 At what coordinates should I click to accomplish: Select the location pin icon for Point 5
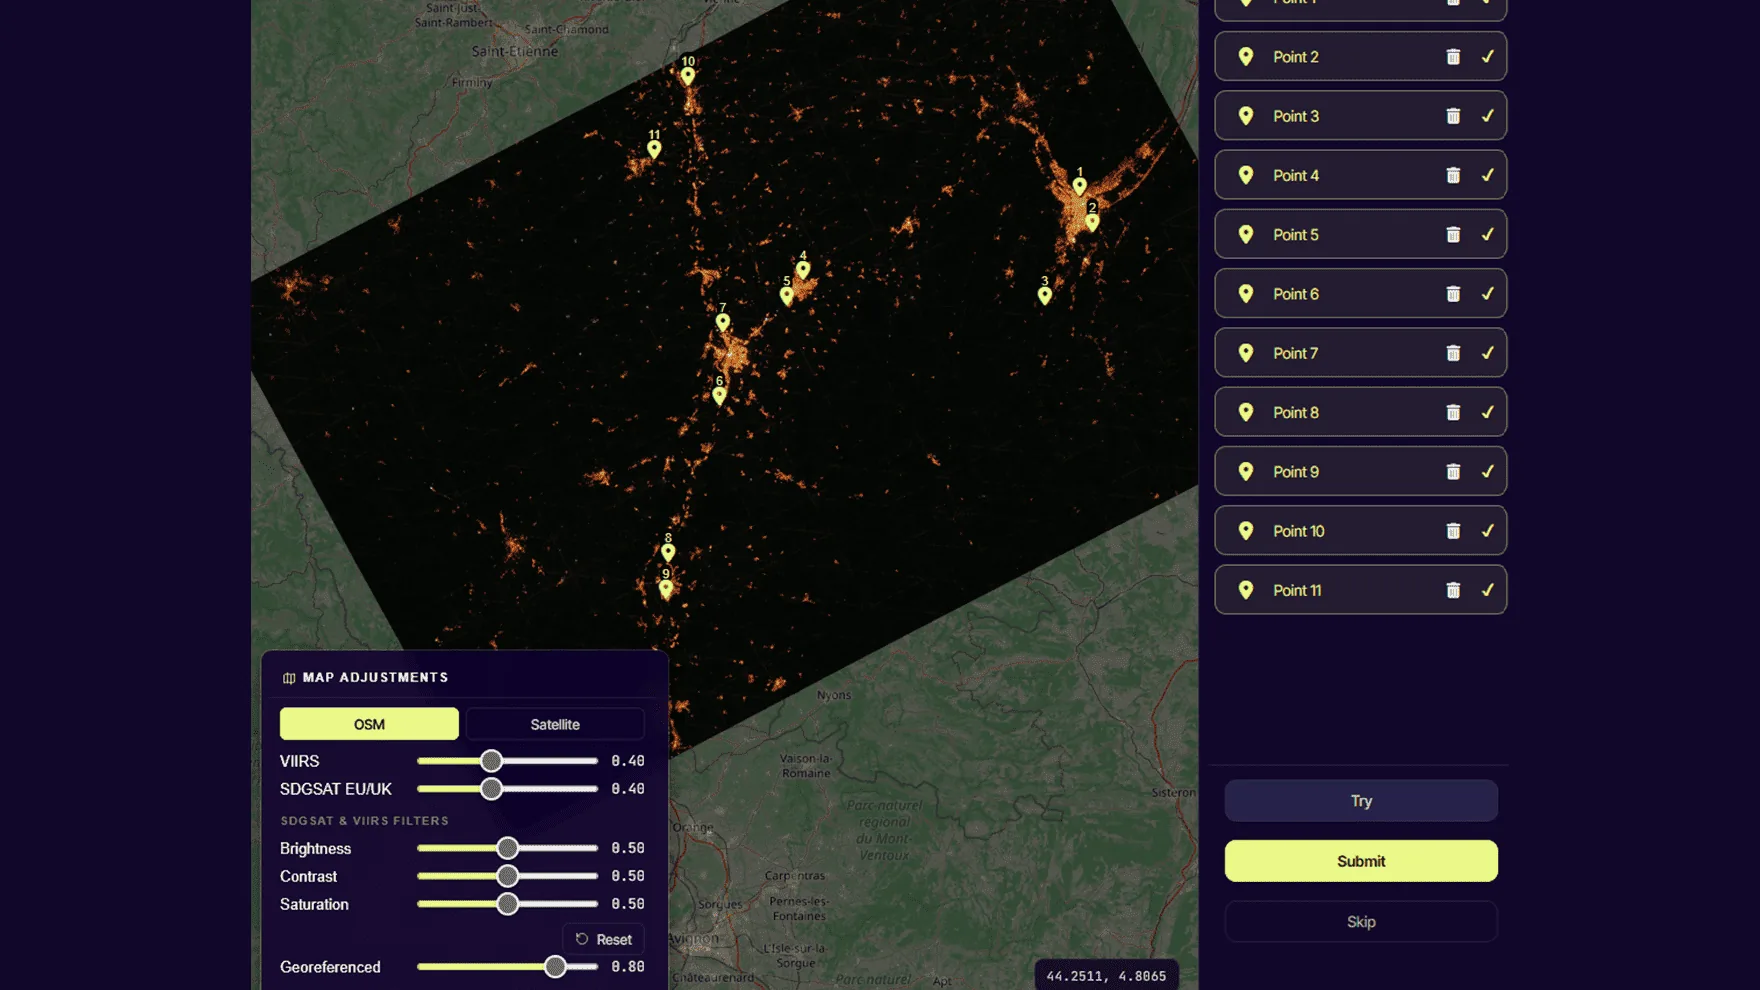pos(1246,234)
